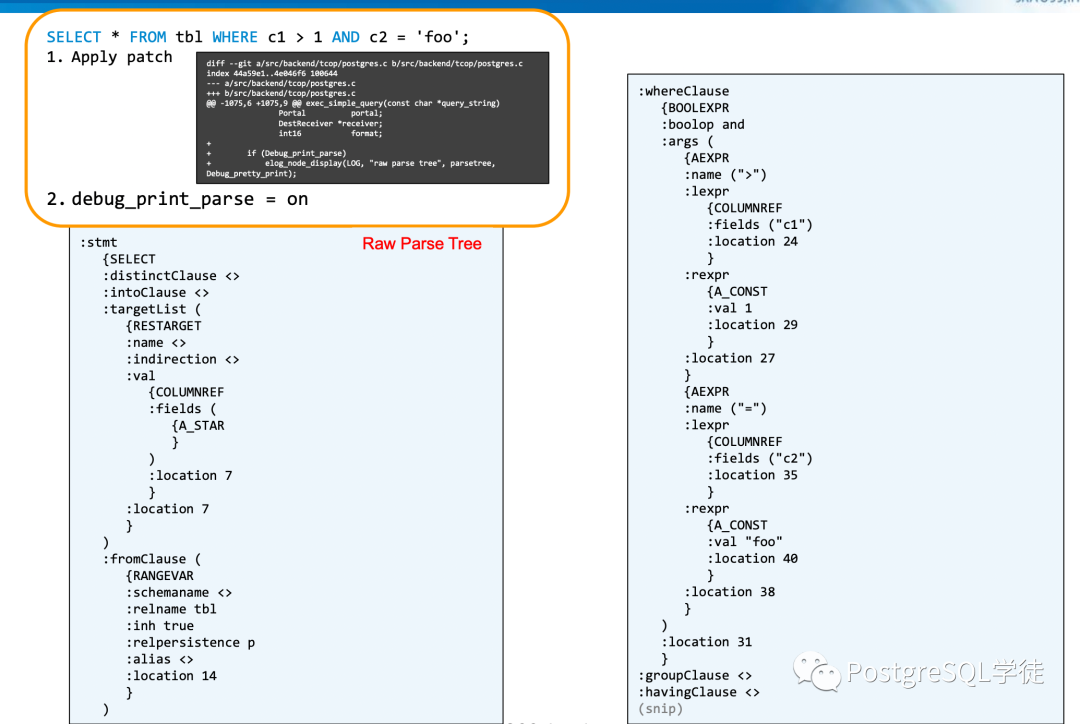This screenshot has width=1080, height=724.
Task: Select the ":val "foo"" constant line
Action: coord(745,541)
